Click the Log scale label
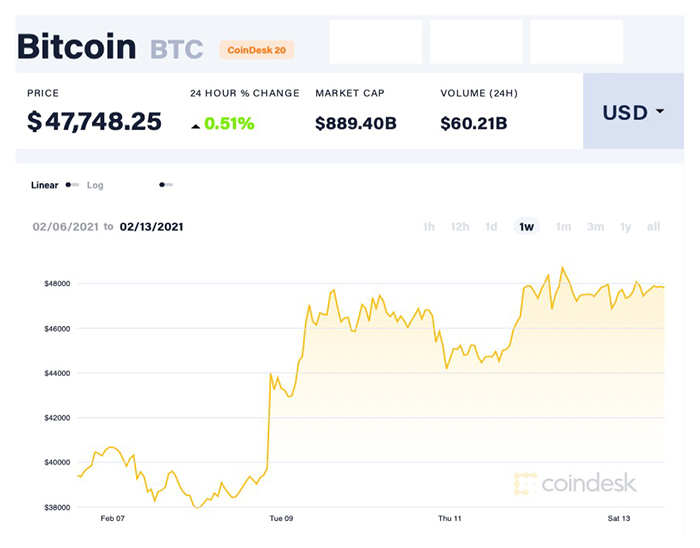Screen dimensions: 700x548 pos(95,185)
